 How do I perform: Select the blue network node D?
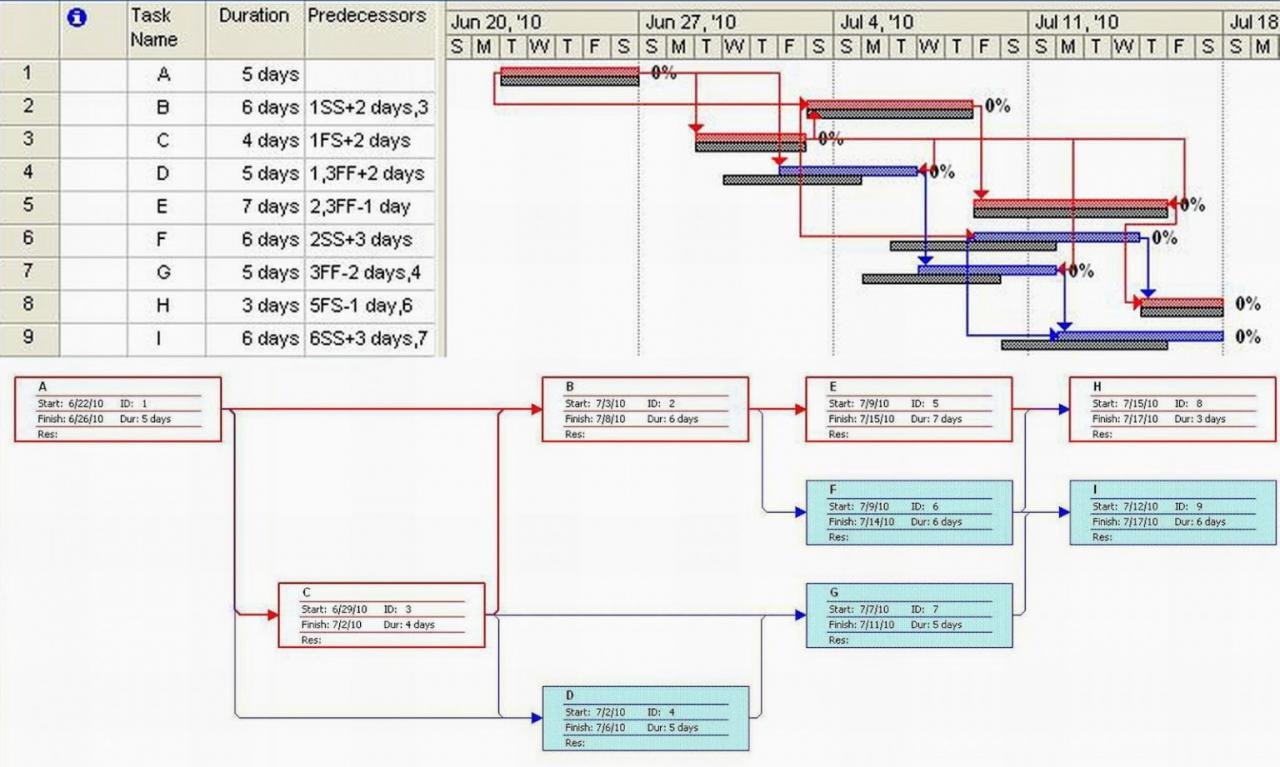(646, 718)
